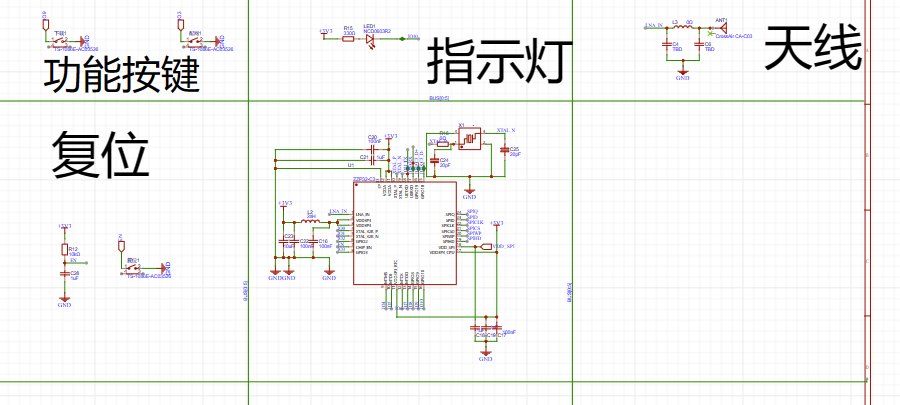
Task: Click the 功能按键 section title text
Action: point(116,76)
